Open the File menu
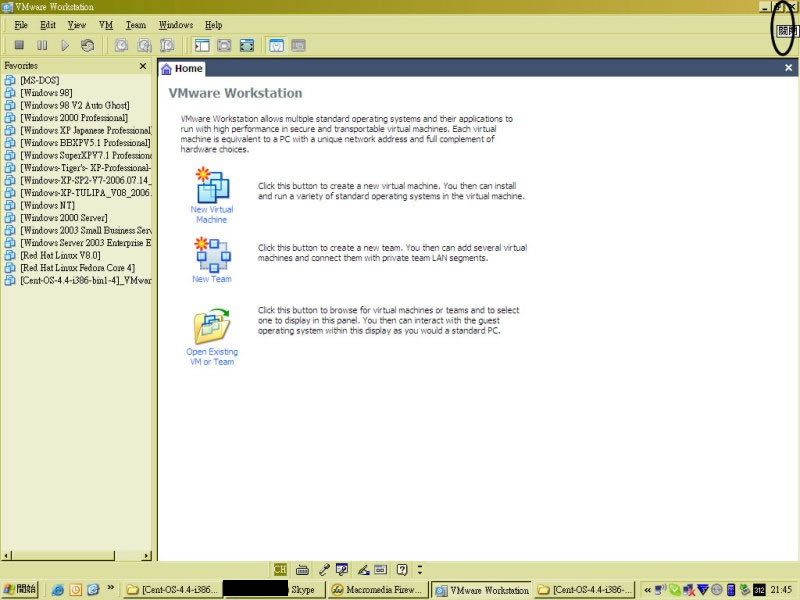Image resolution: width=800 pixels, height=600 pixels. 21,25
